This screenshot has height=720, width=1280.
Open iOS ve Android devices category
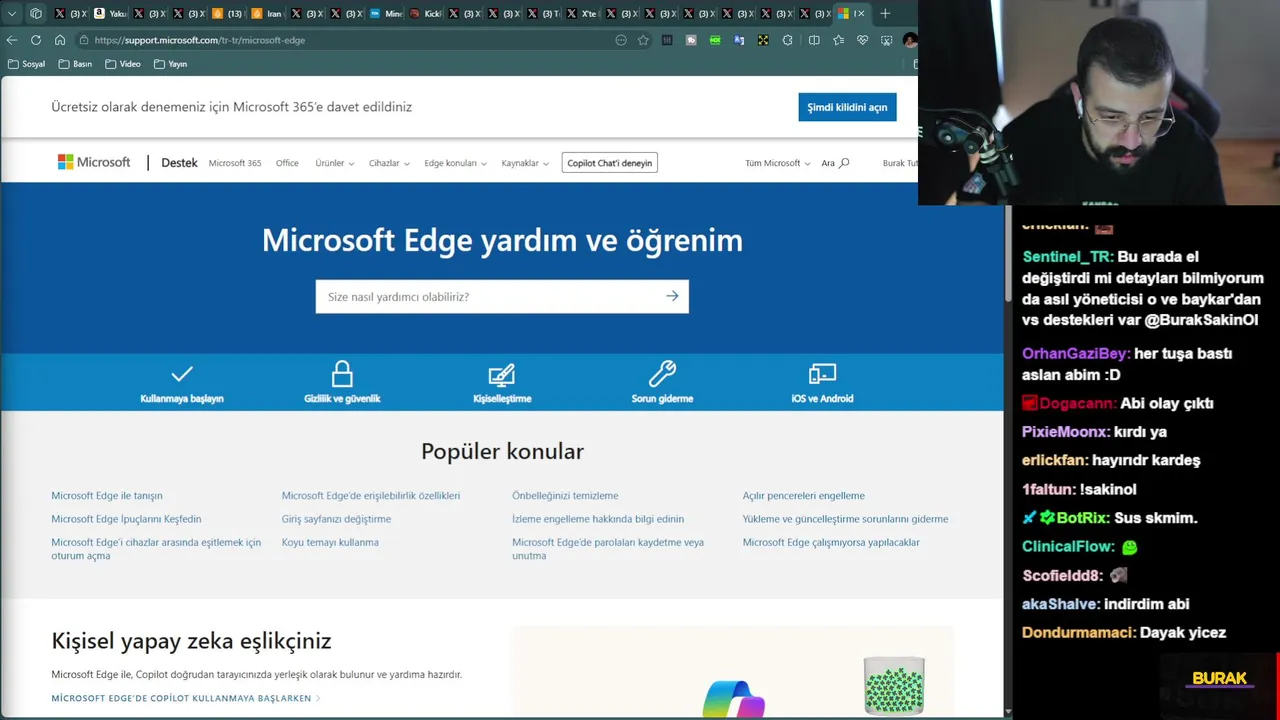822,383
